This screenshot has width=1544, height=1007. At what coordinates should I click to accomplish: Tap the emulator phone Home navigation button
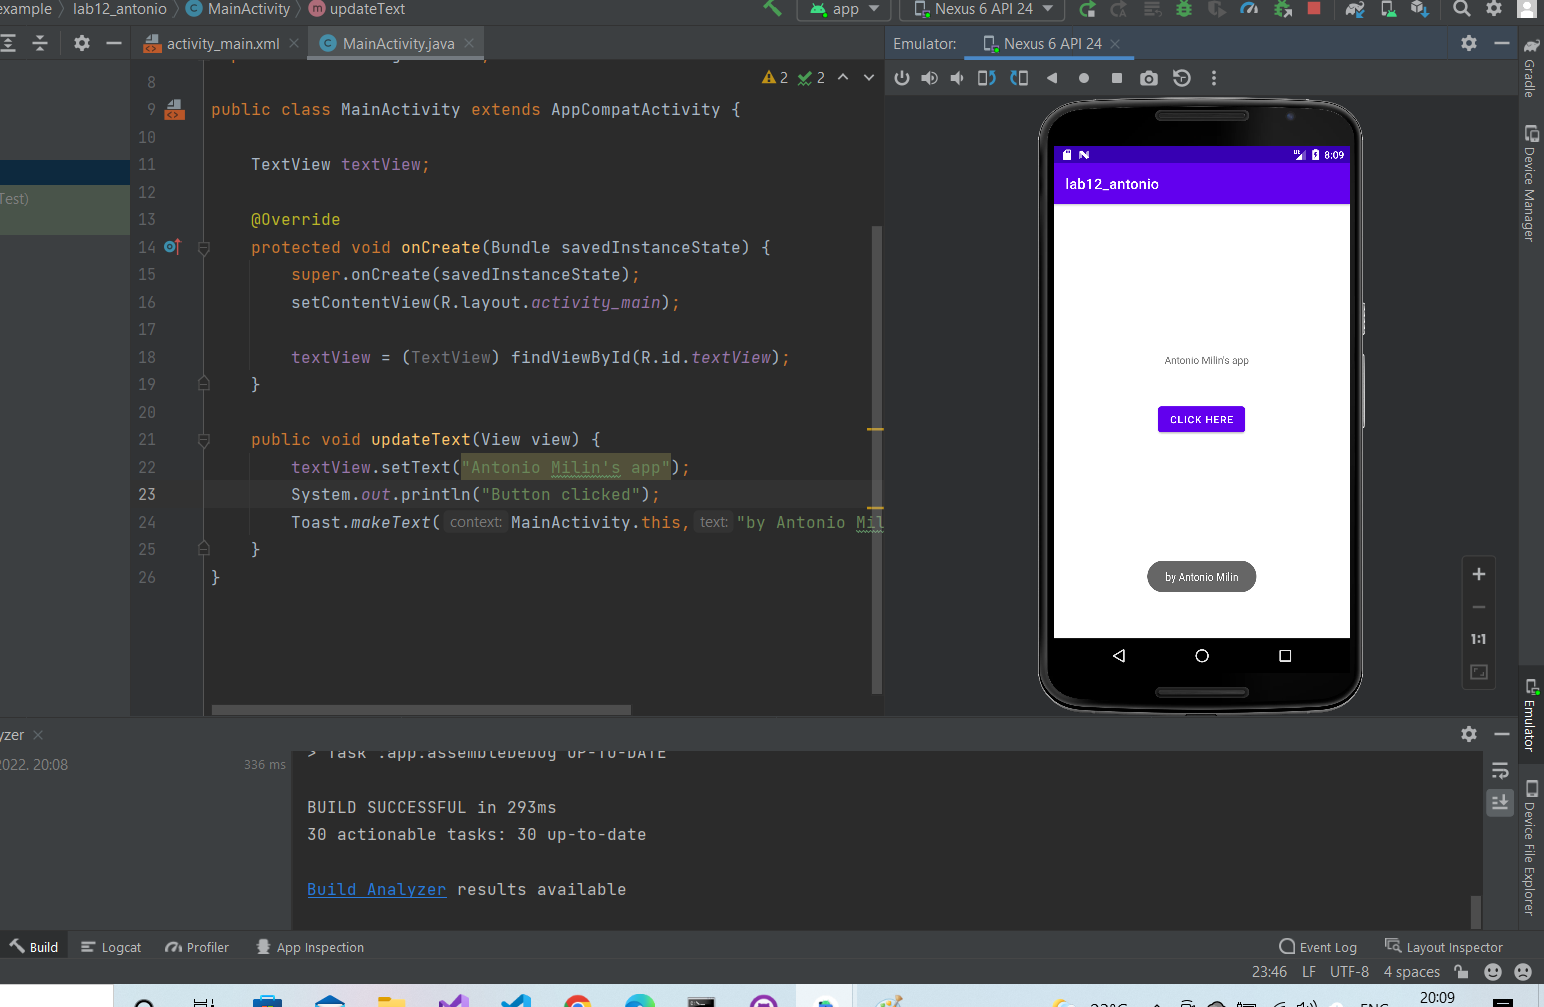click(x=1202, y=656)
